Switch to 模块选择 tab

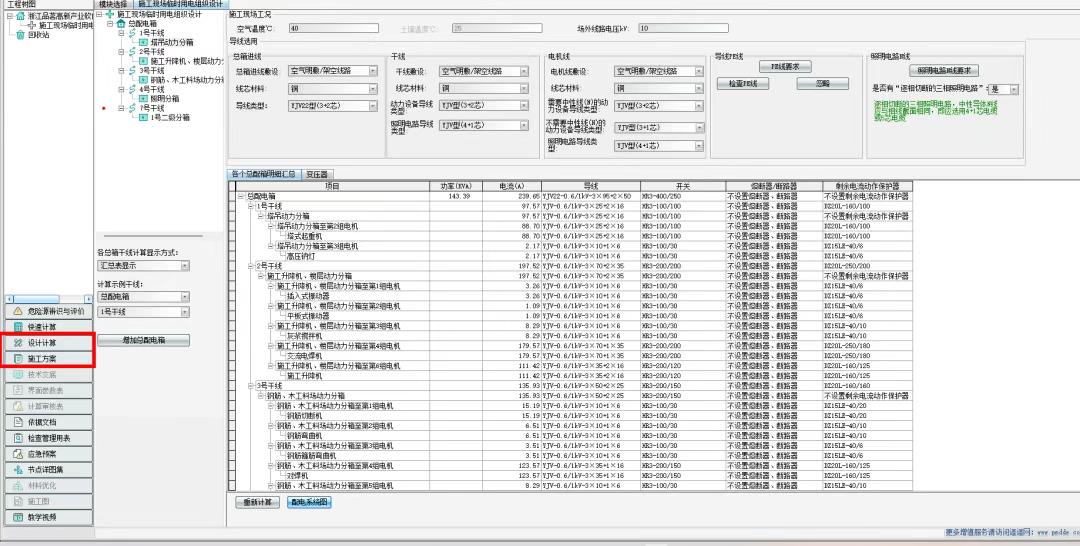pos(112,5)
